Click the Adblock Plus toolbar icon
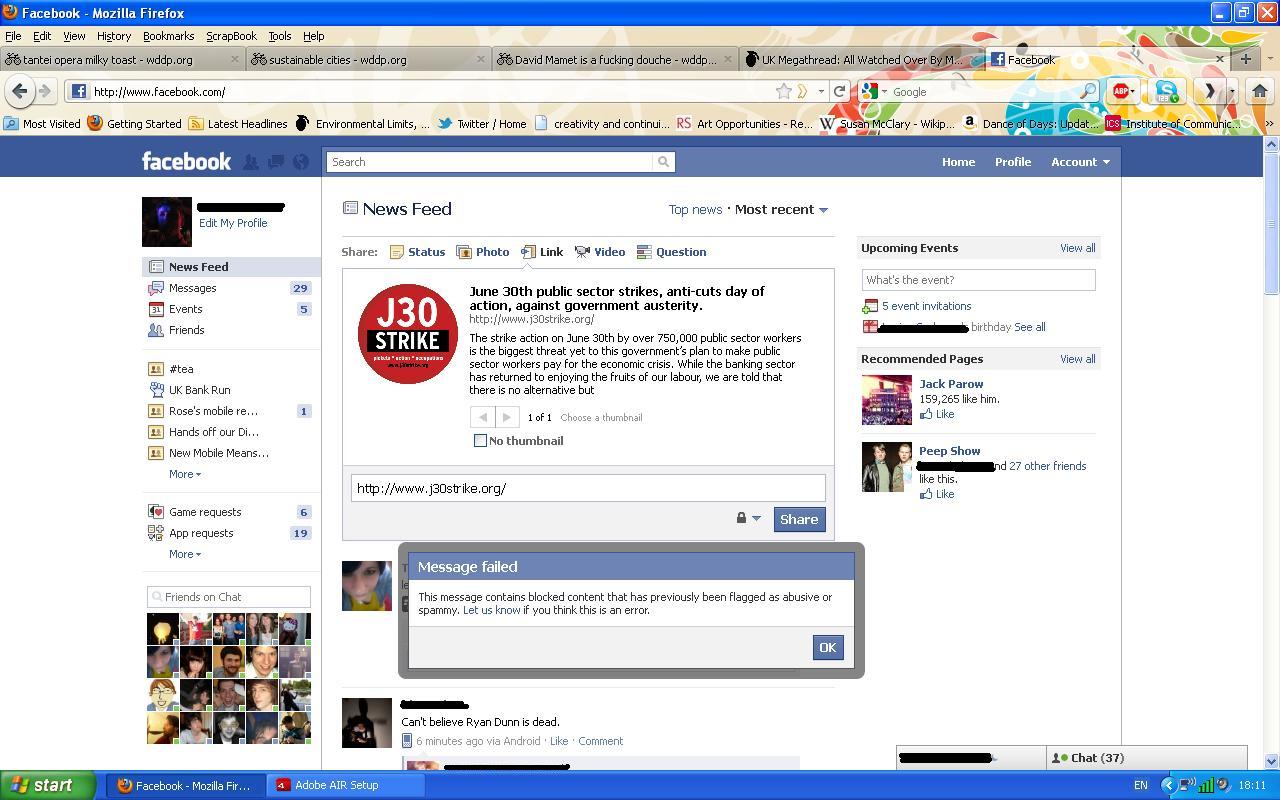Screen dimensions: 1280x800 1121,91
